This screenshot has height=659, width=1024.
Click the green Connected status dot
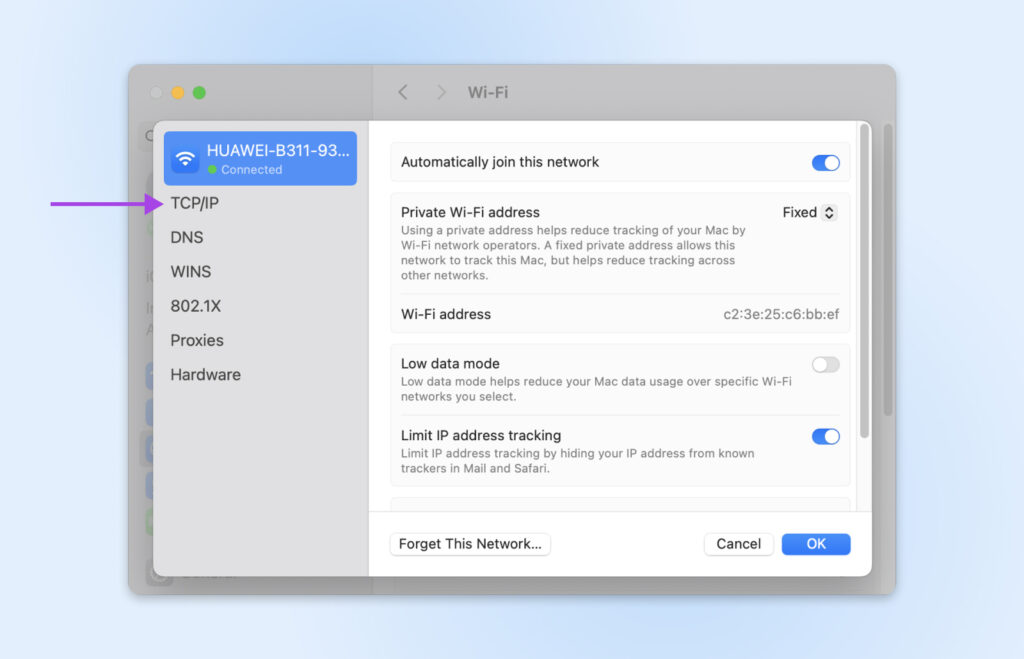212,170
